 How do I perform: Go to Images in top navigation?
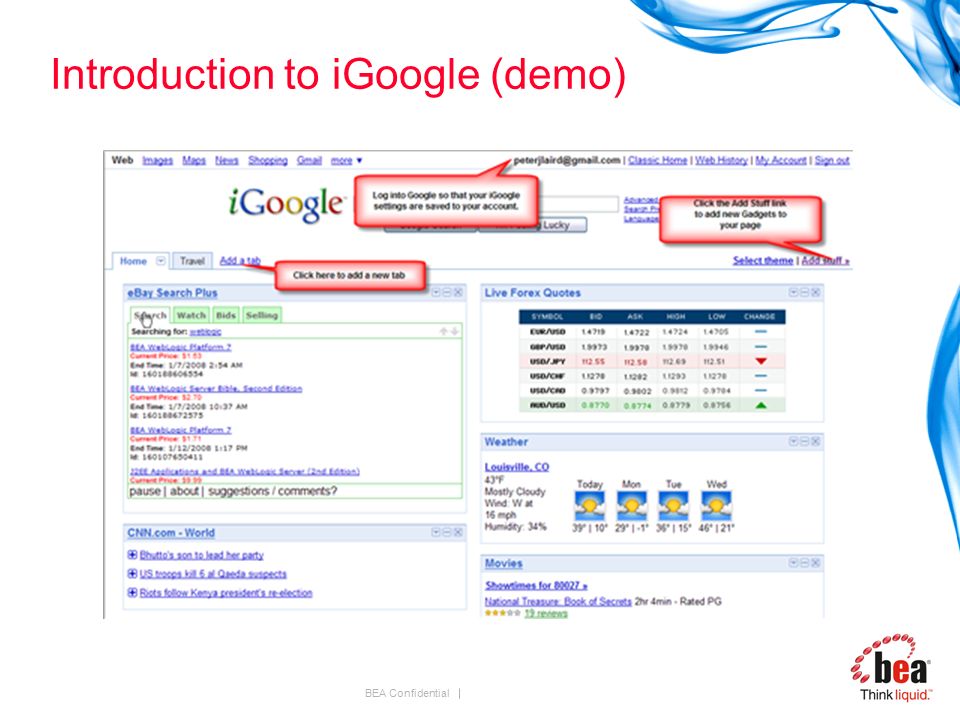[158, 160]
